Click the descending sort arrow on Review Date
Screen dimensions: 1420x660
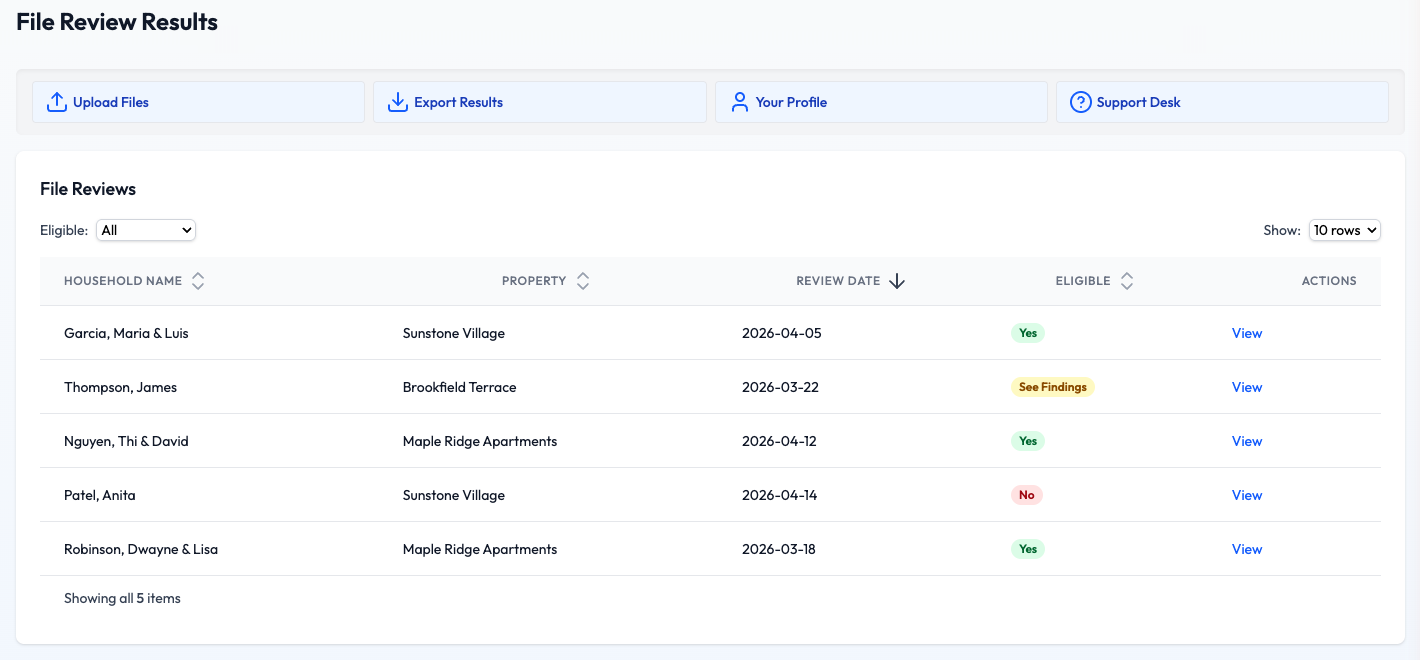click(897, 281)
